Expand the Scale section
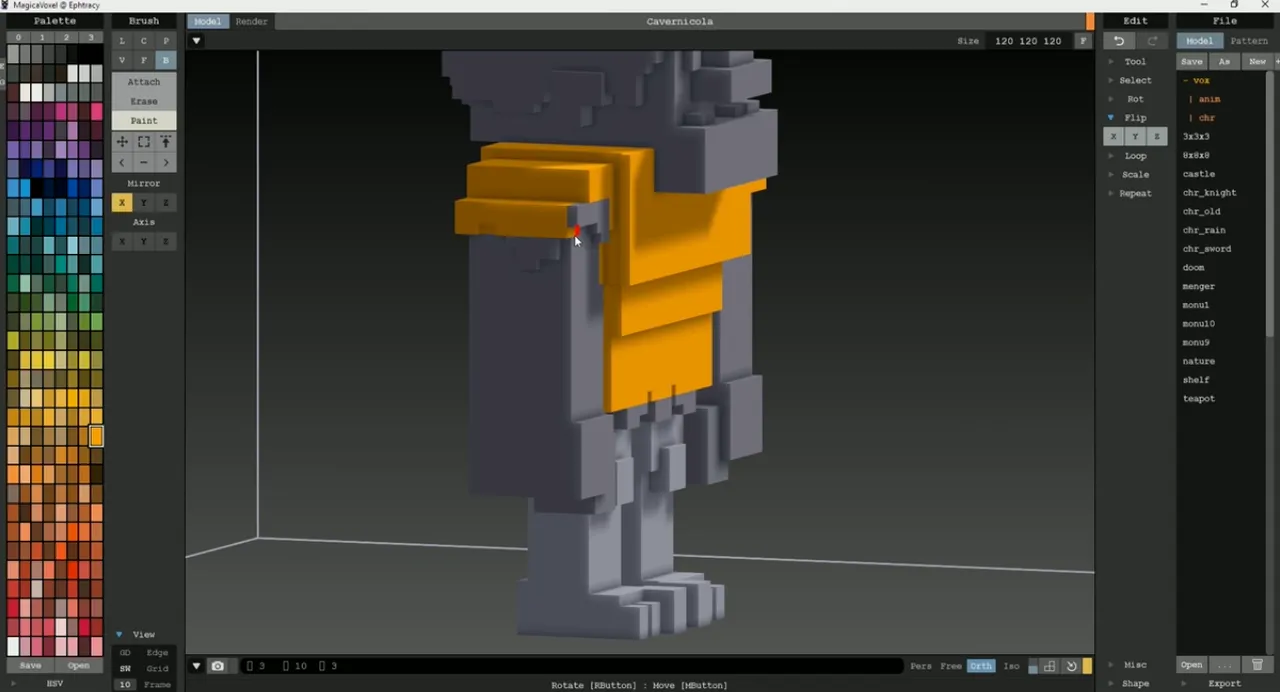 tap(1135, 174)
